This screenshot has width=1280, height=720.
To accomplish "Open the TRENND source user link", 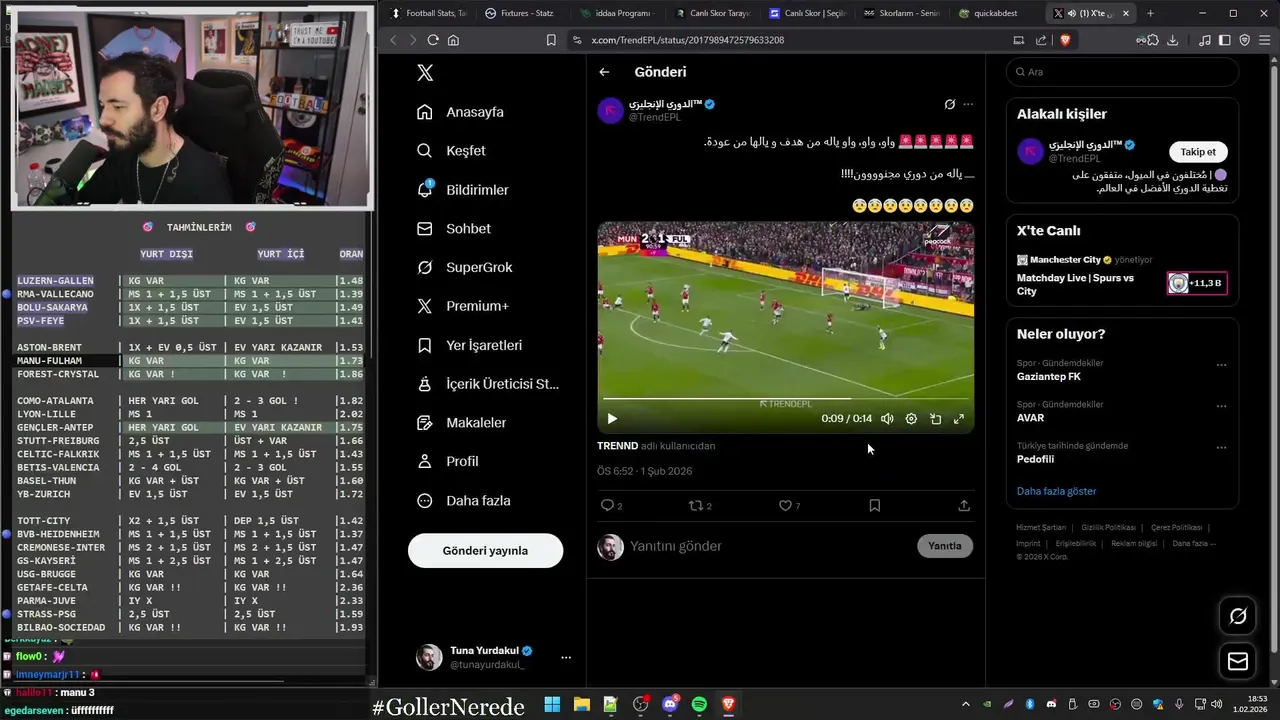I will coord(617,446).
